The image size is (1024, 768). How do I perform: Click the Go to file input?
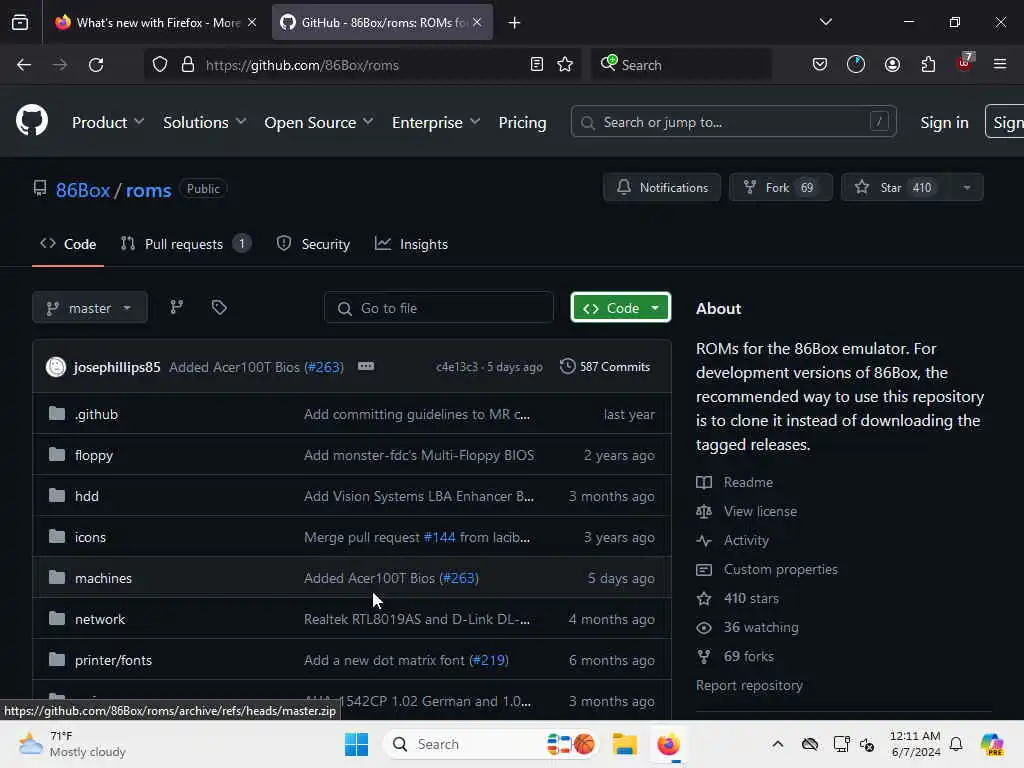point(439,308)
